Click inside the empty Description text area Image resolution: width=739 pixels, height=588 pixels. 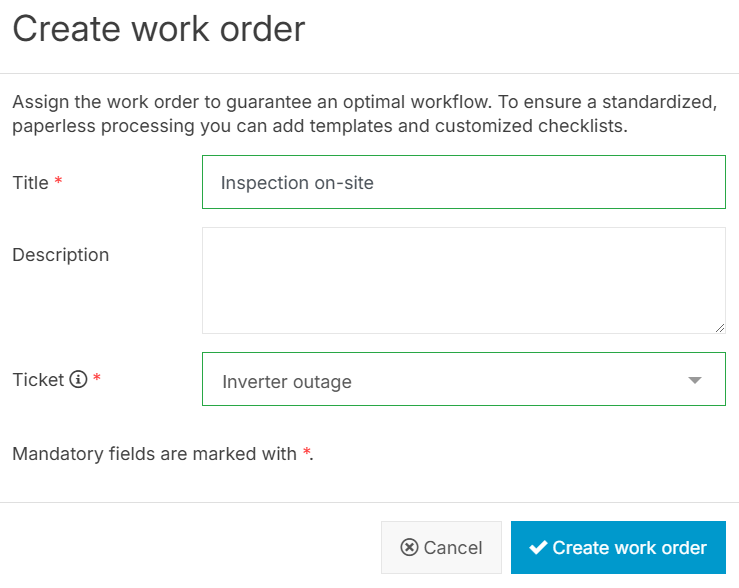pyautogui.click(x=463, y=280)
